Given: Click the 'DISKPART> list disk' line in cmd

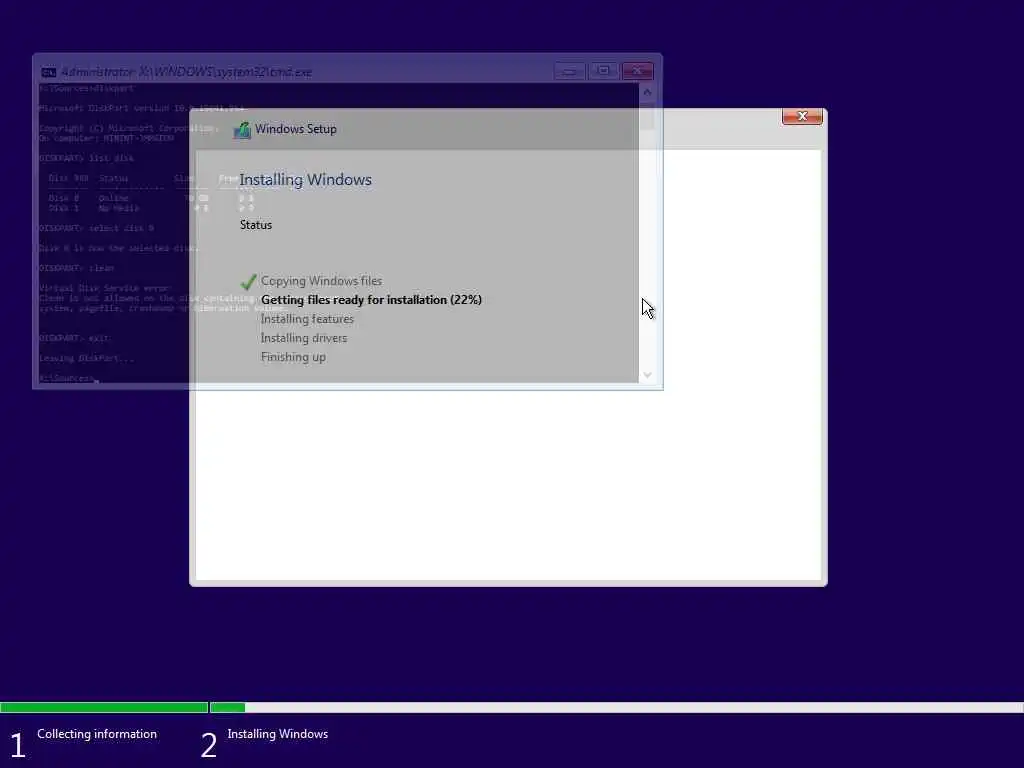Looking at the screenshot, I should pos(86,158).
